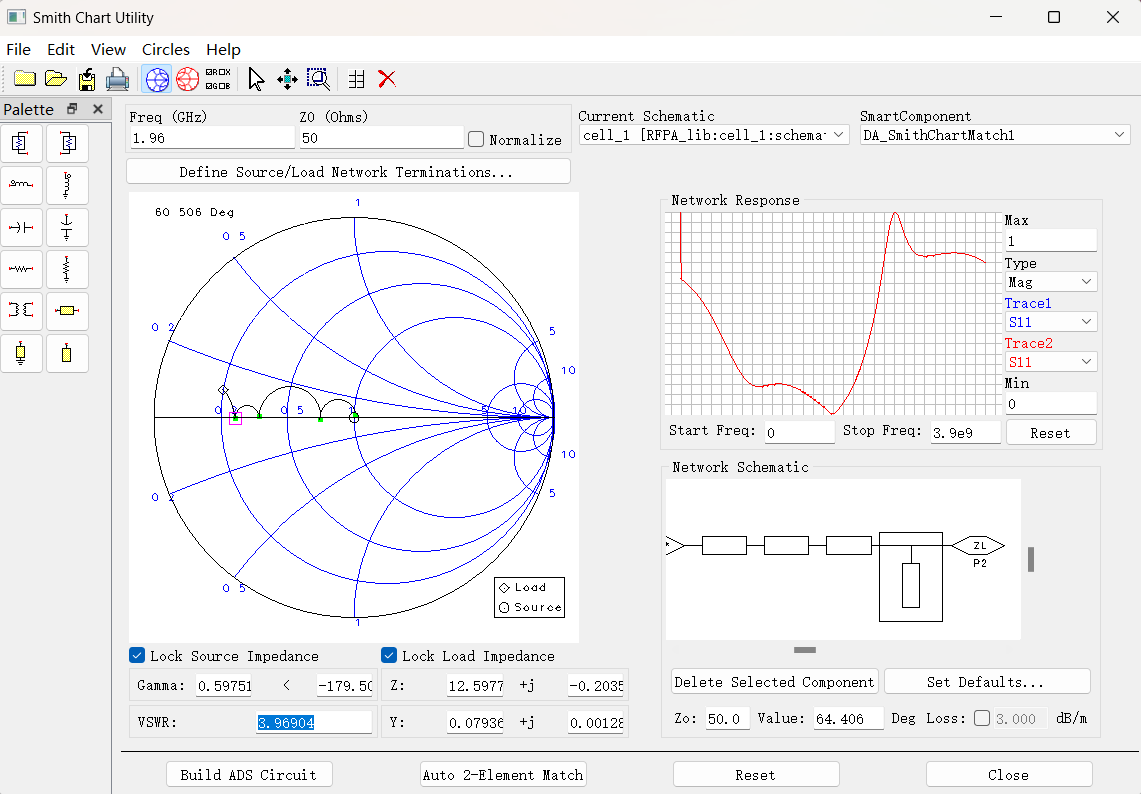Viewport: 1141px width, 794px height.
Task: Click the VSWR value field
Action: 313,722
